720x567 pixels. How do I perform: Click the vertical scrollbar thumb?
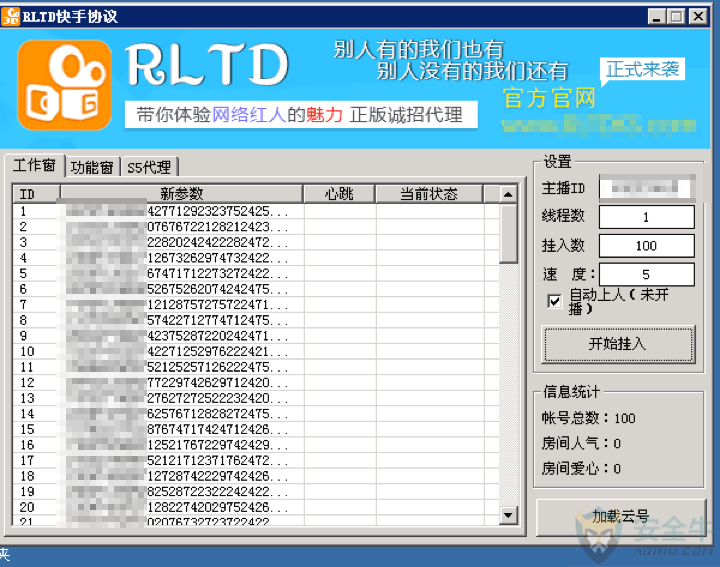point(508,233)
